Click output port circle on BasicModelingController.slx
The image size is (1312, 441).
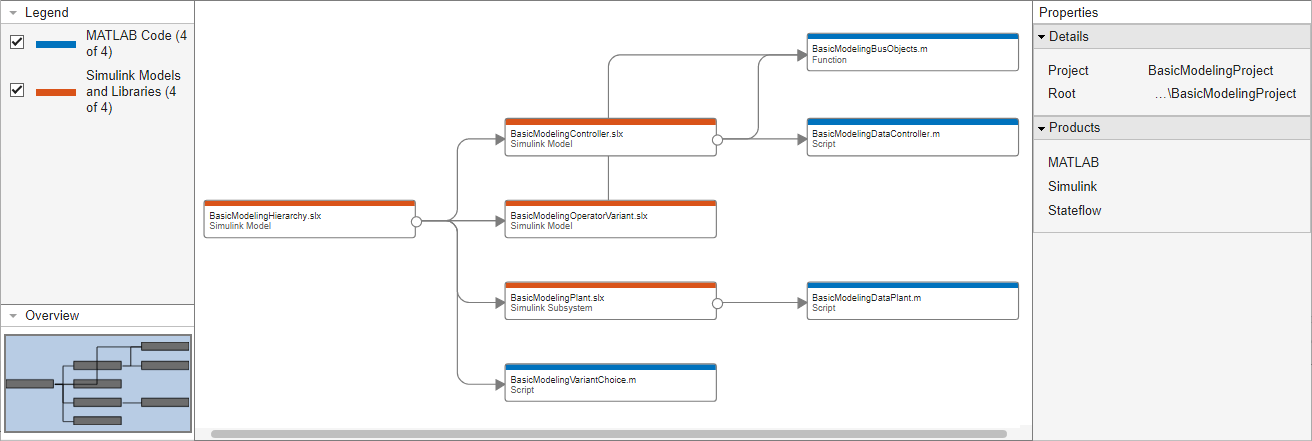point(717,140)
